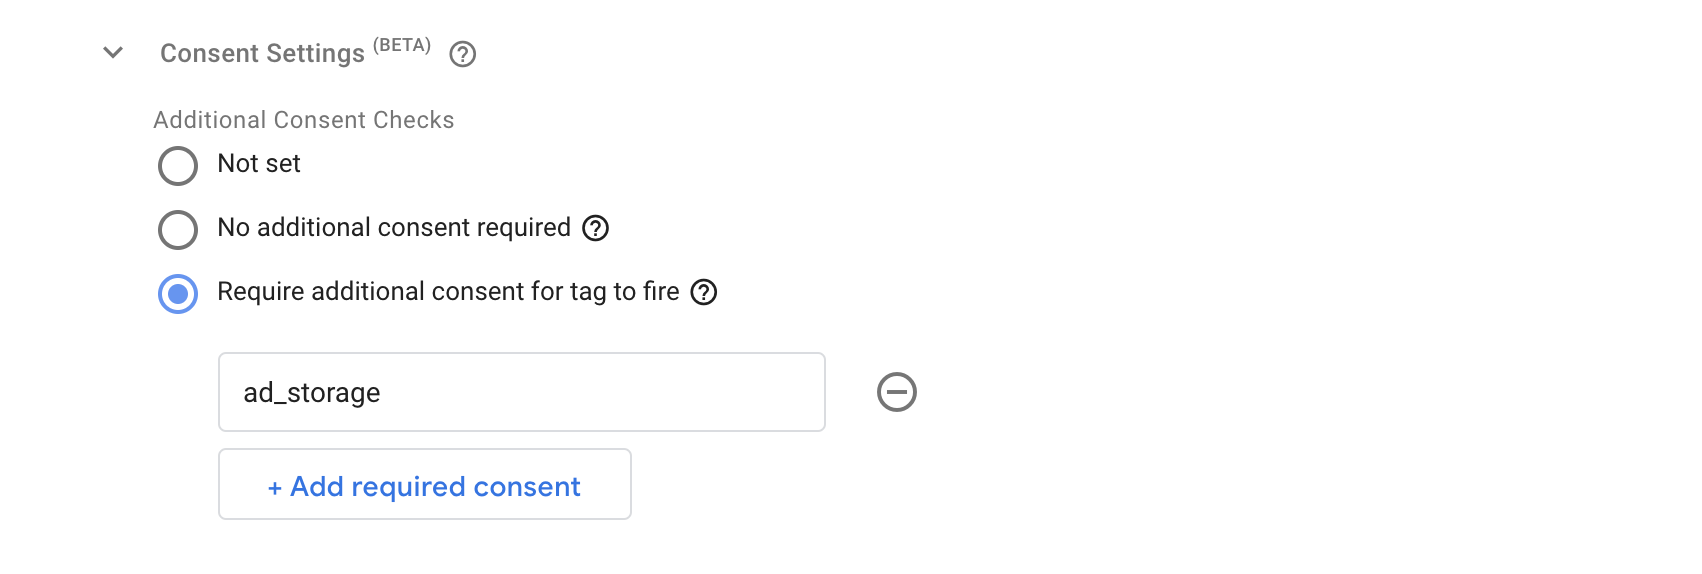
Task: Choose No additional consent required radio
Action: 178,230
